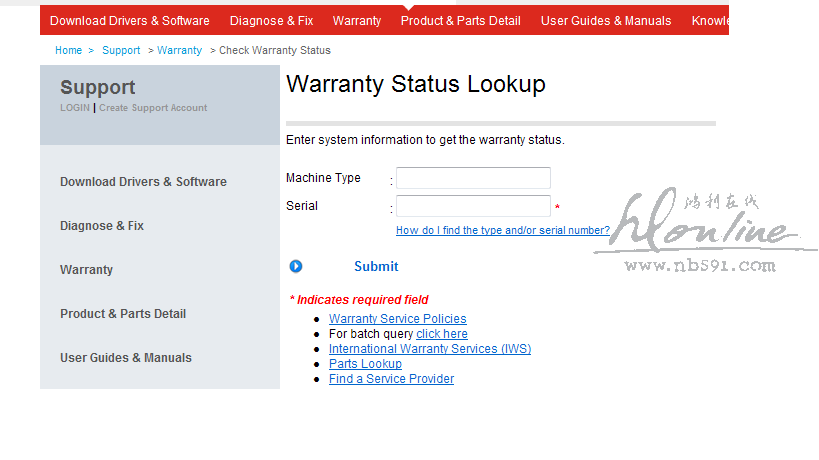Go to the Parts Lookup link
The height and width of the screenshot is (460, 819).
[x=365, y=364]
